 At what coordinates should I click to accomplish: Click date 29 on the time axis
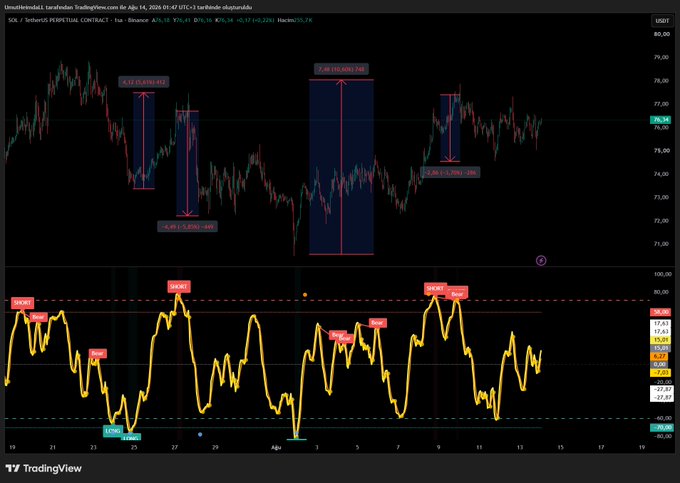point(215,447)
